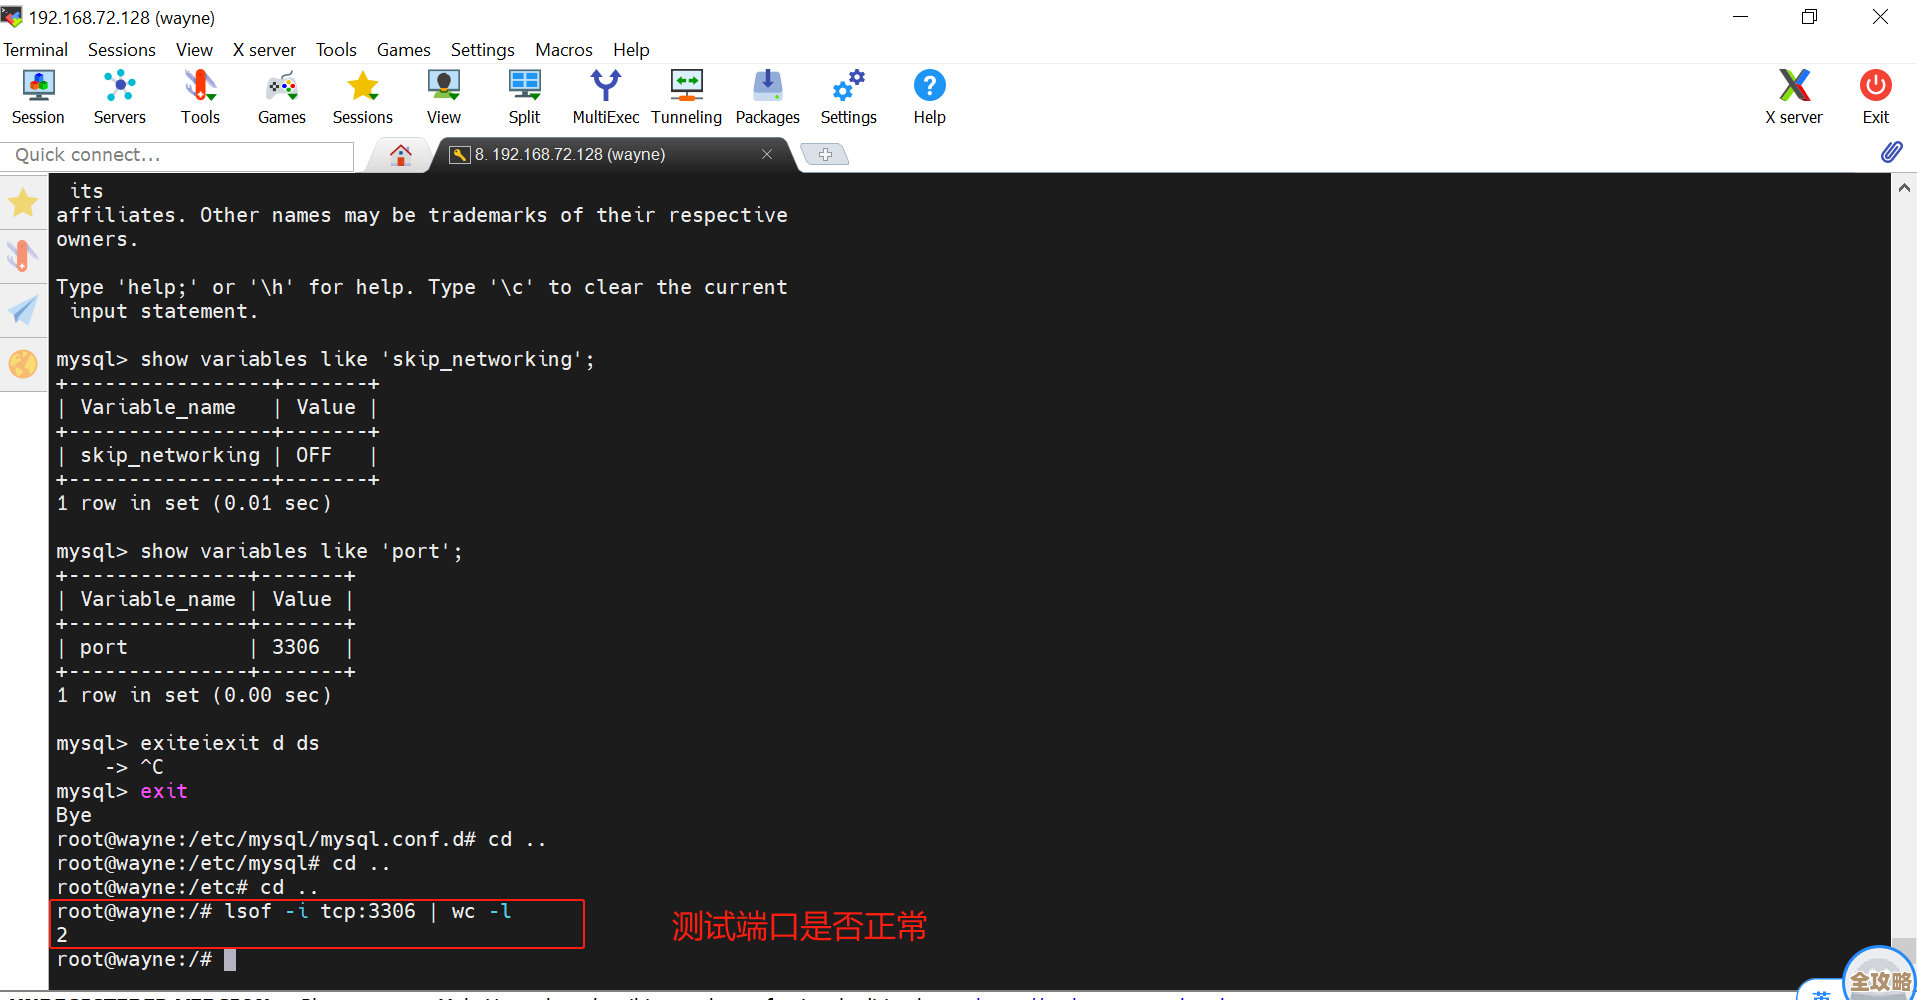This screenshot has height=1000, width=1917.
Task: Open the Macros menu
Action: pos(563,49)
